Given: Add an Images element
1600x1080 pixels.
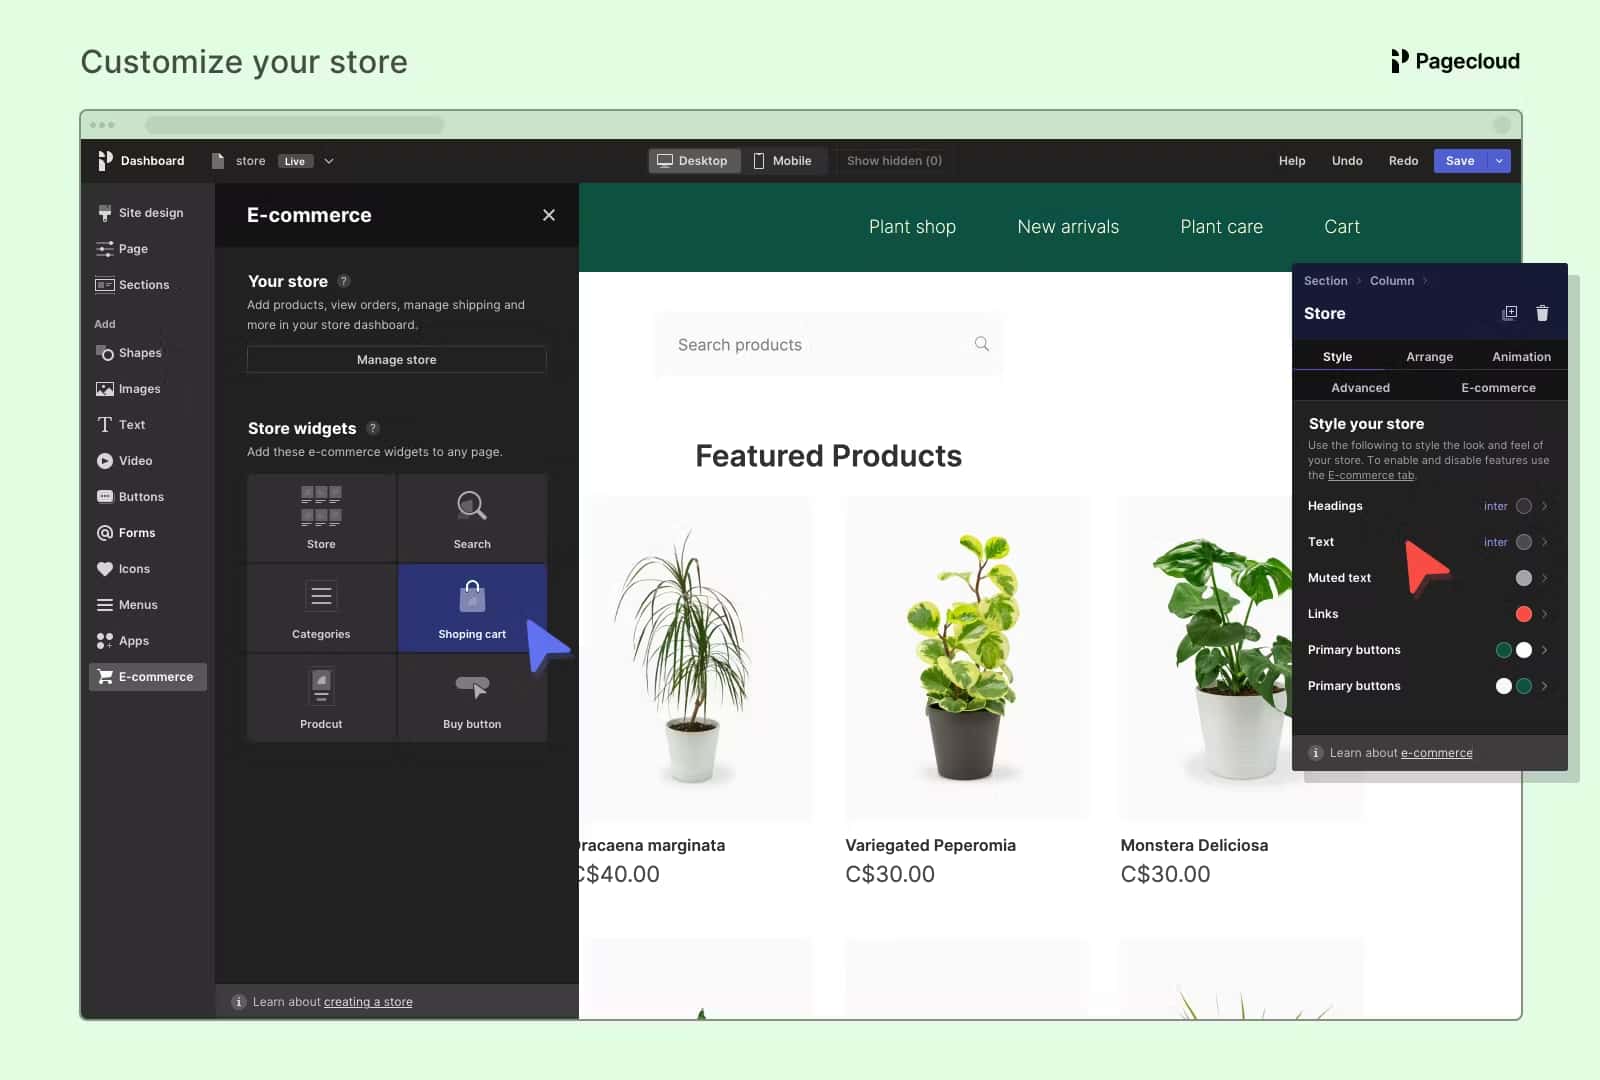Looking at the screenshot, I should (128, 389).
